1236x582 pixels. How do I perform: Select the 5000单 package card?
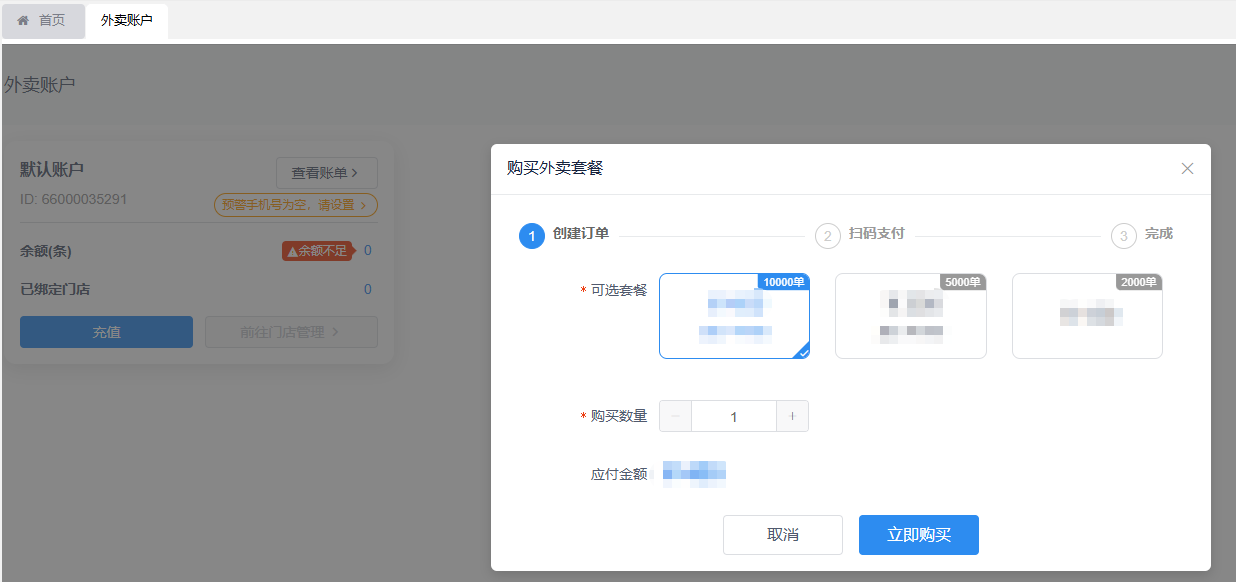click(910, 316)
